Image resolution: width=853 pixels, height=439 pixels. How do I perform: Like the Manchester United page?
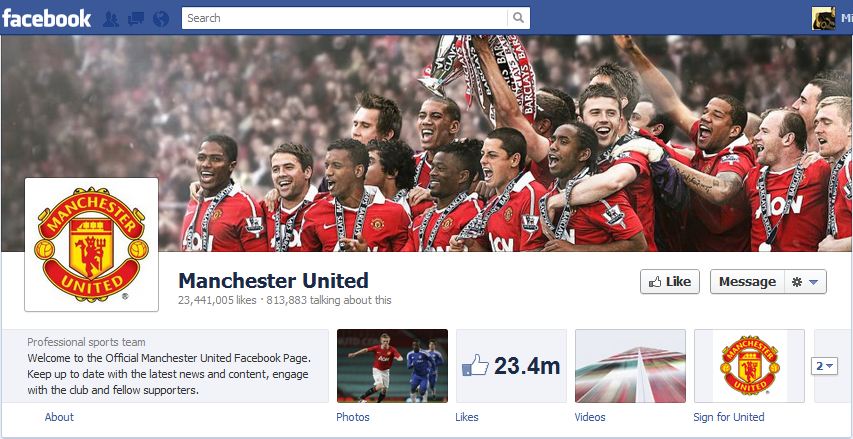click(x=670, y=282)
